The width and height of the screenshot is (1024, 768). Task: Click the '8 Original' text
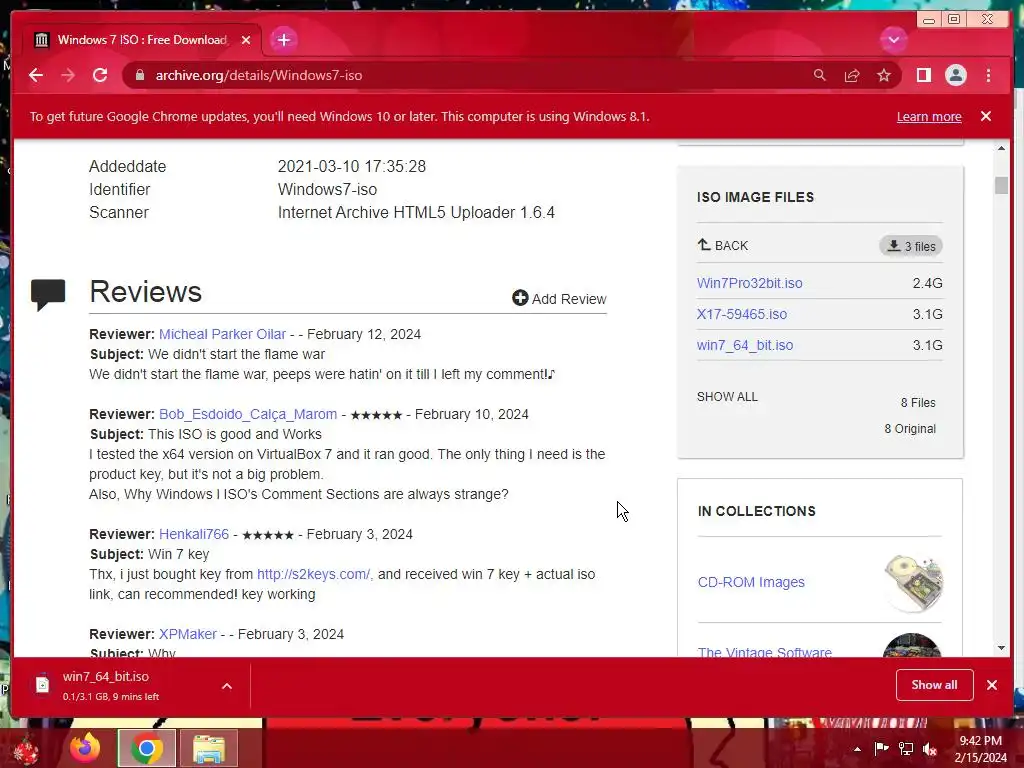[x=910, y=428]
